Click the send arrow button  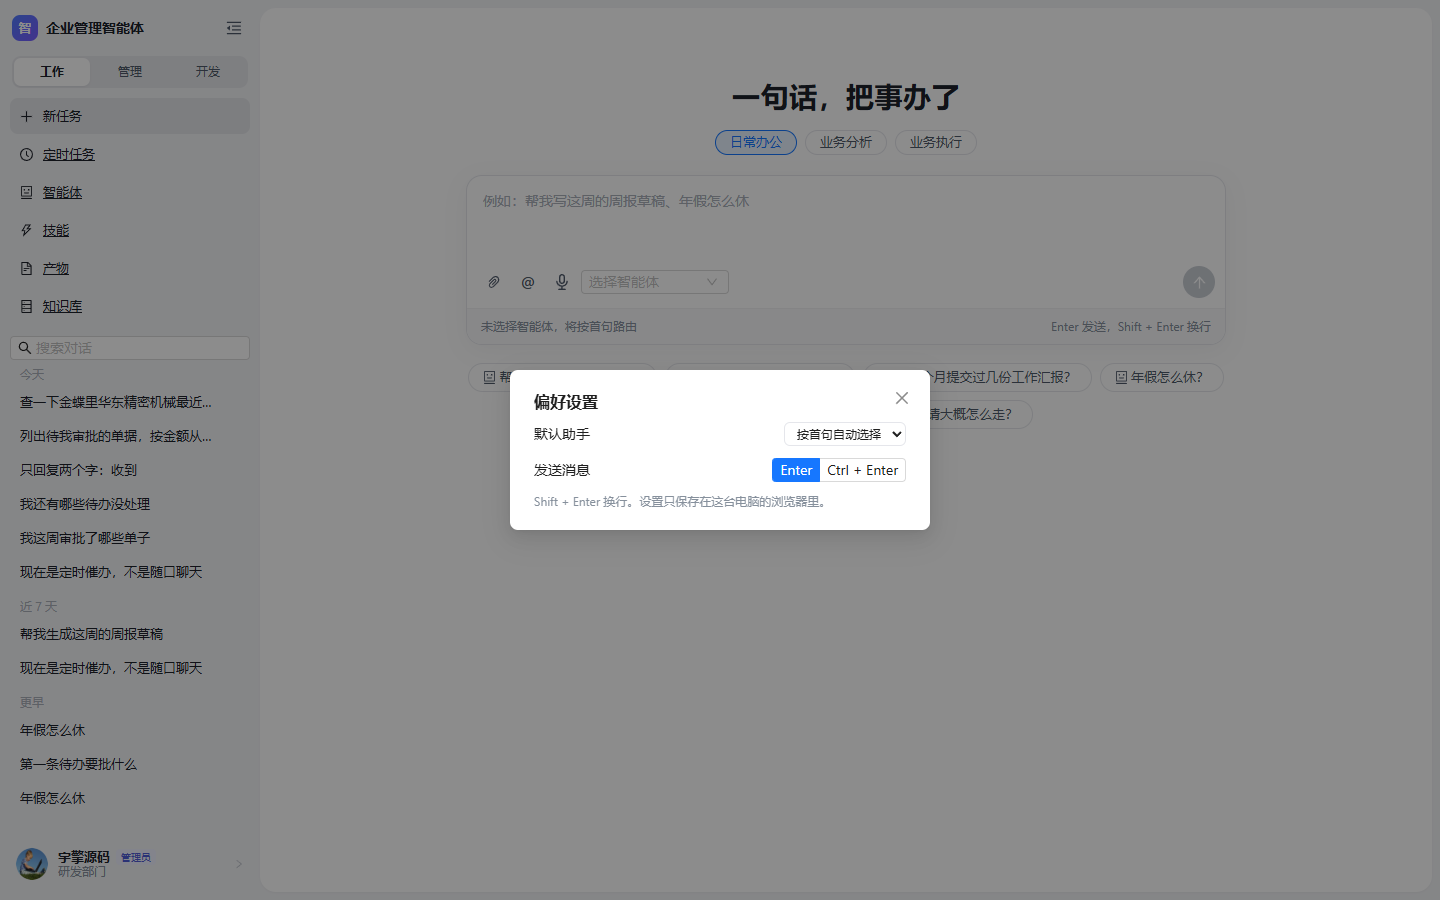1199,282
